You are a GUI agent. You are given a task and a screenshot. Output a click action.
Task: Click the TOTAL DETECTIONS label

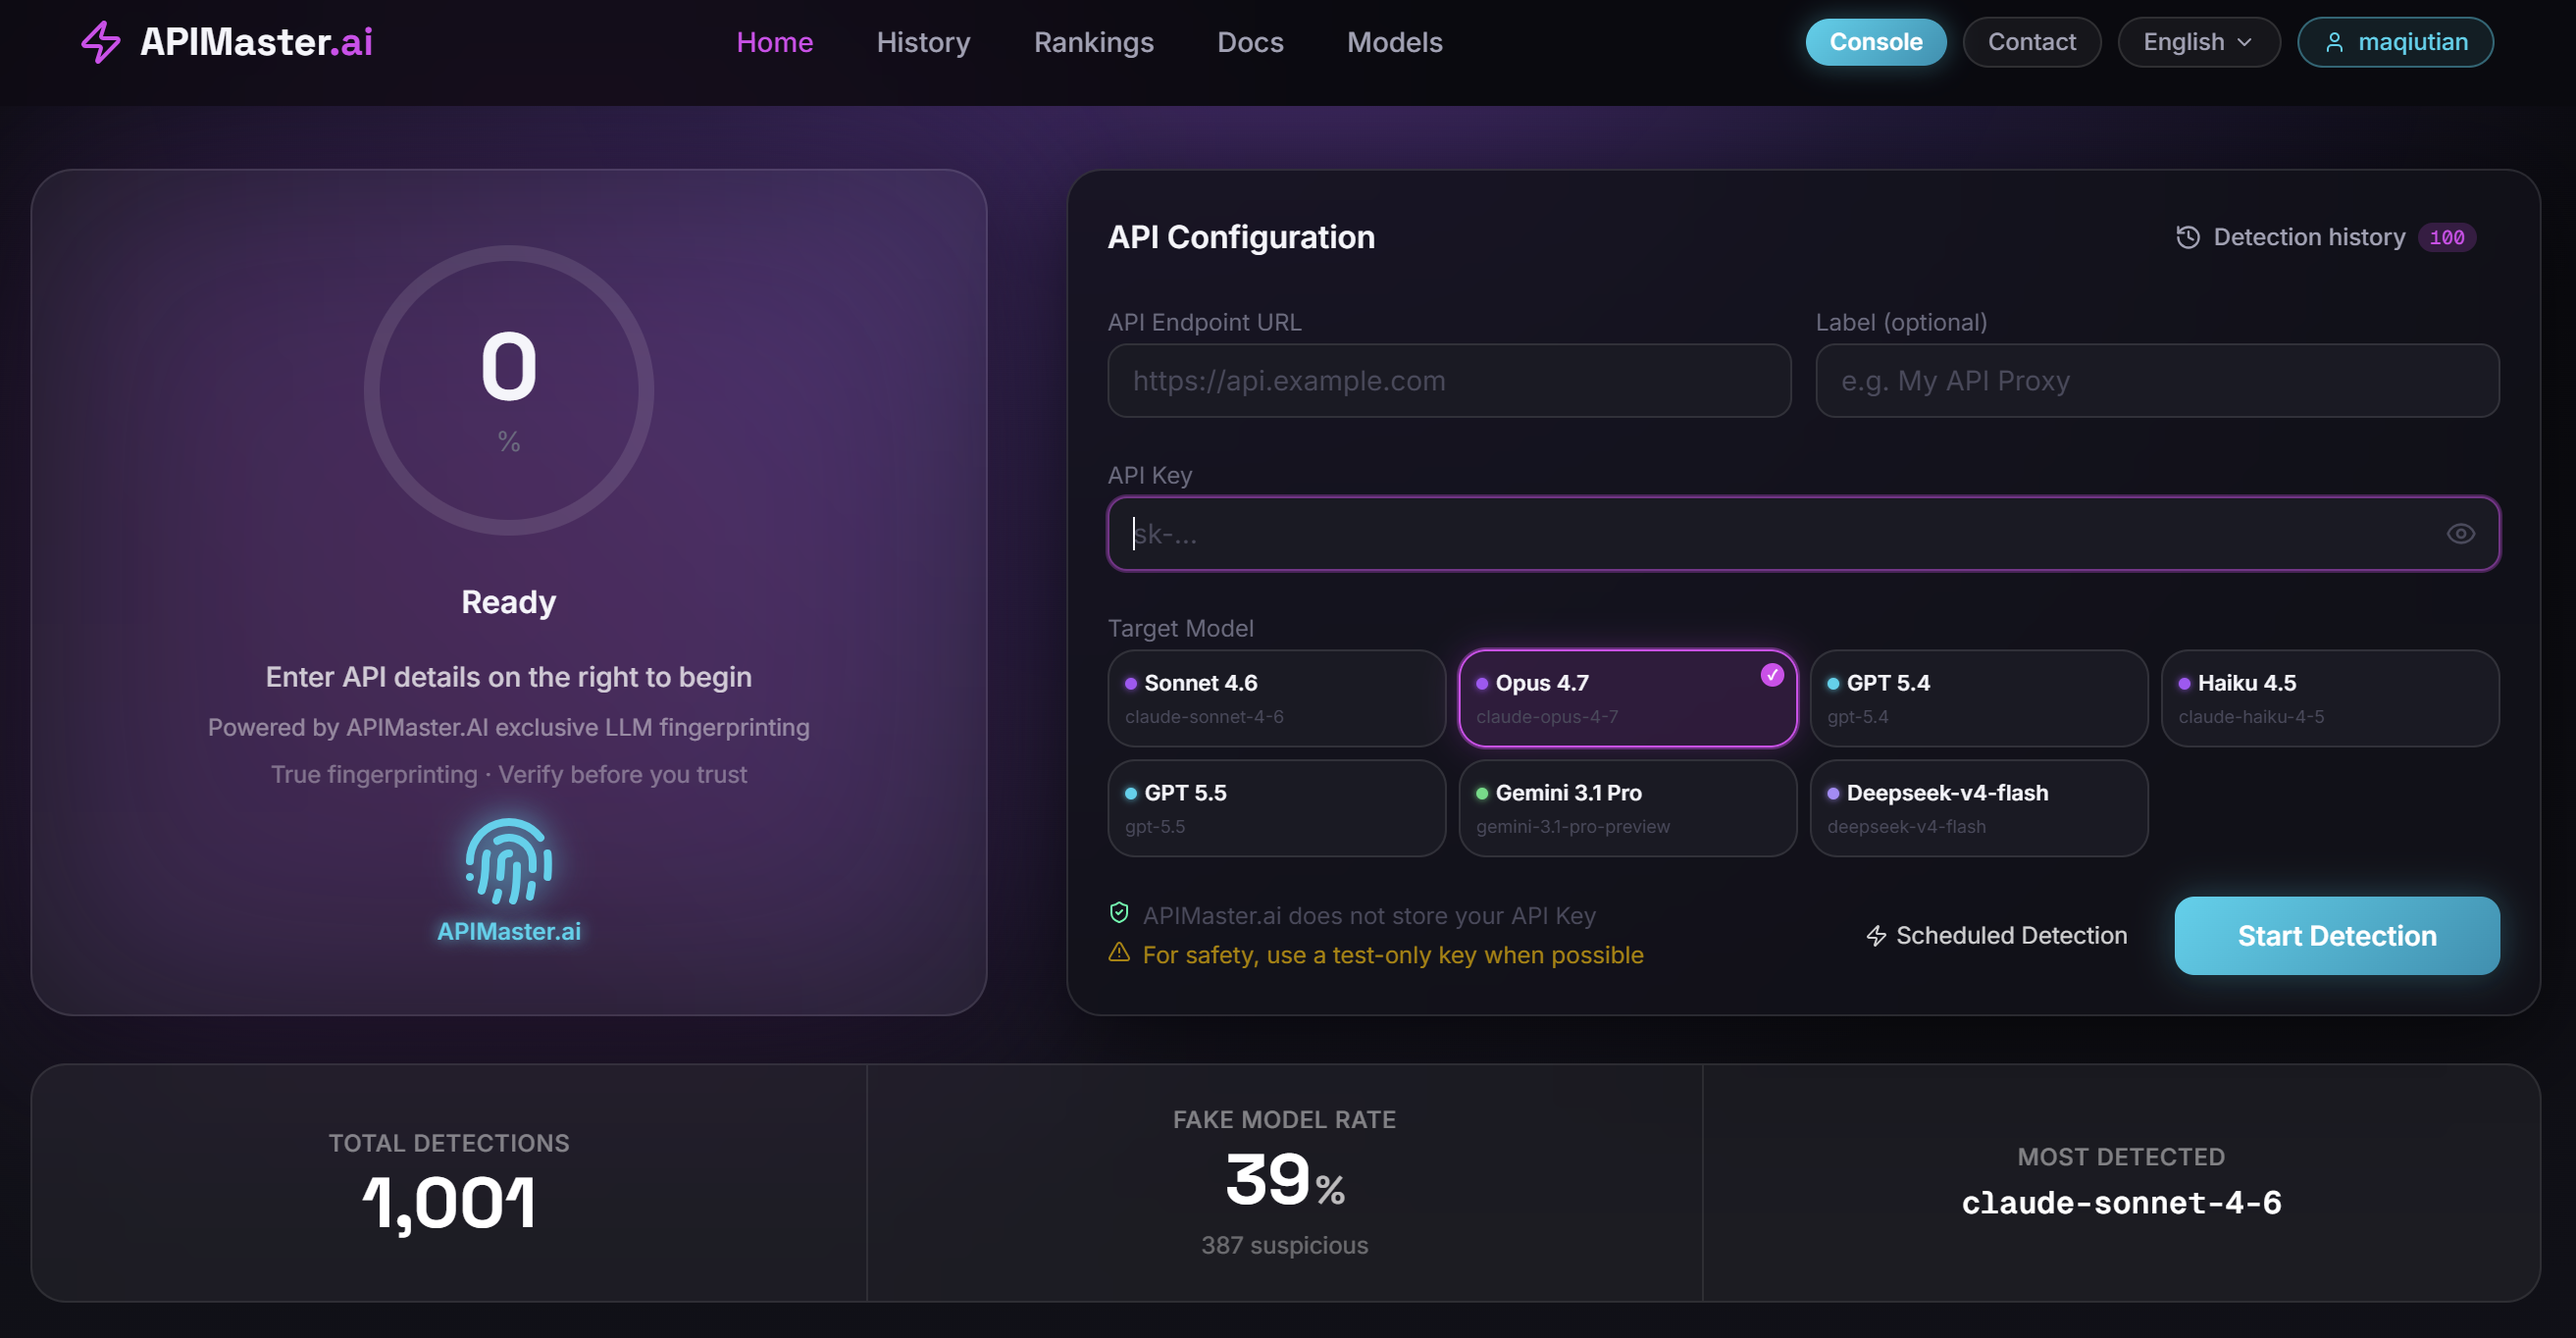tap(449, 1143)
